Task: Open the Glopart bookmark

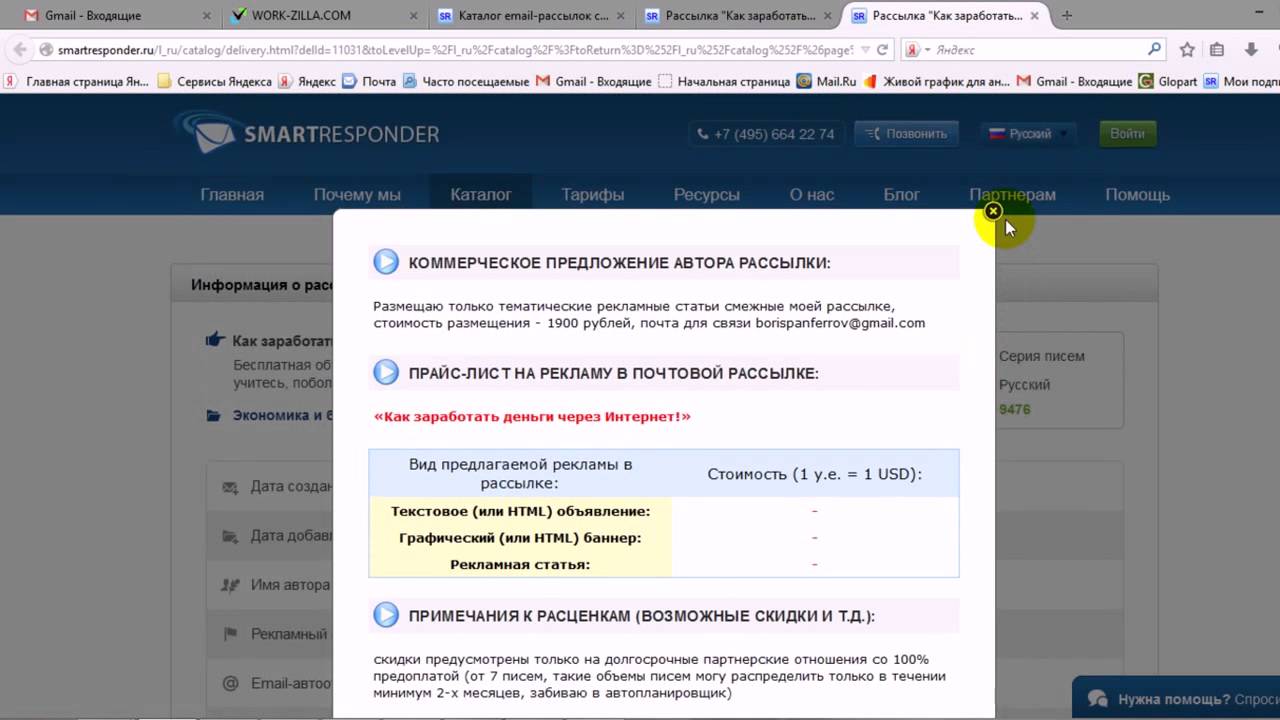Action: (1168, 82)
